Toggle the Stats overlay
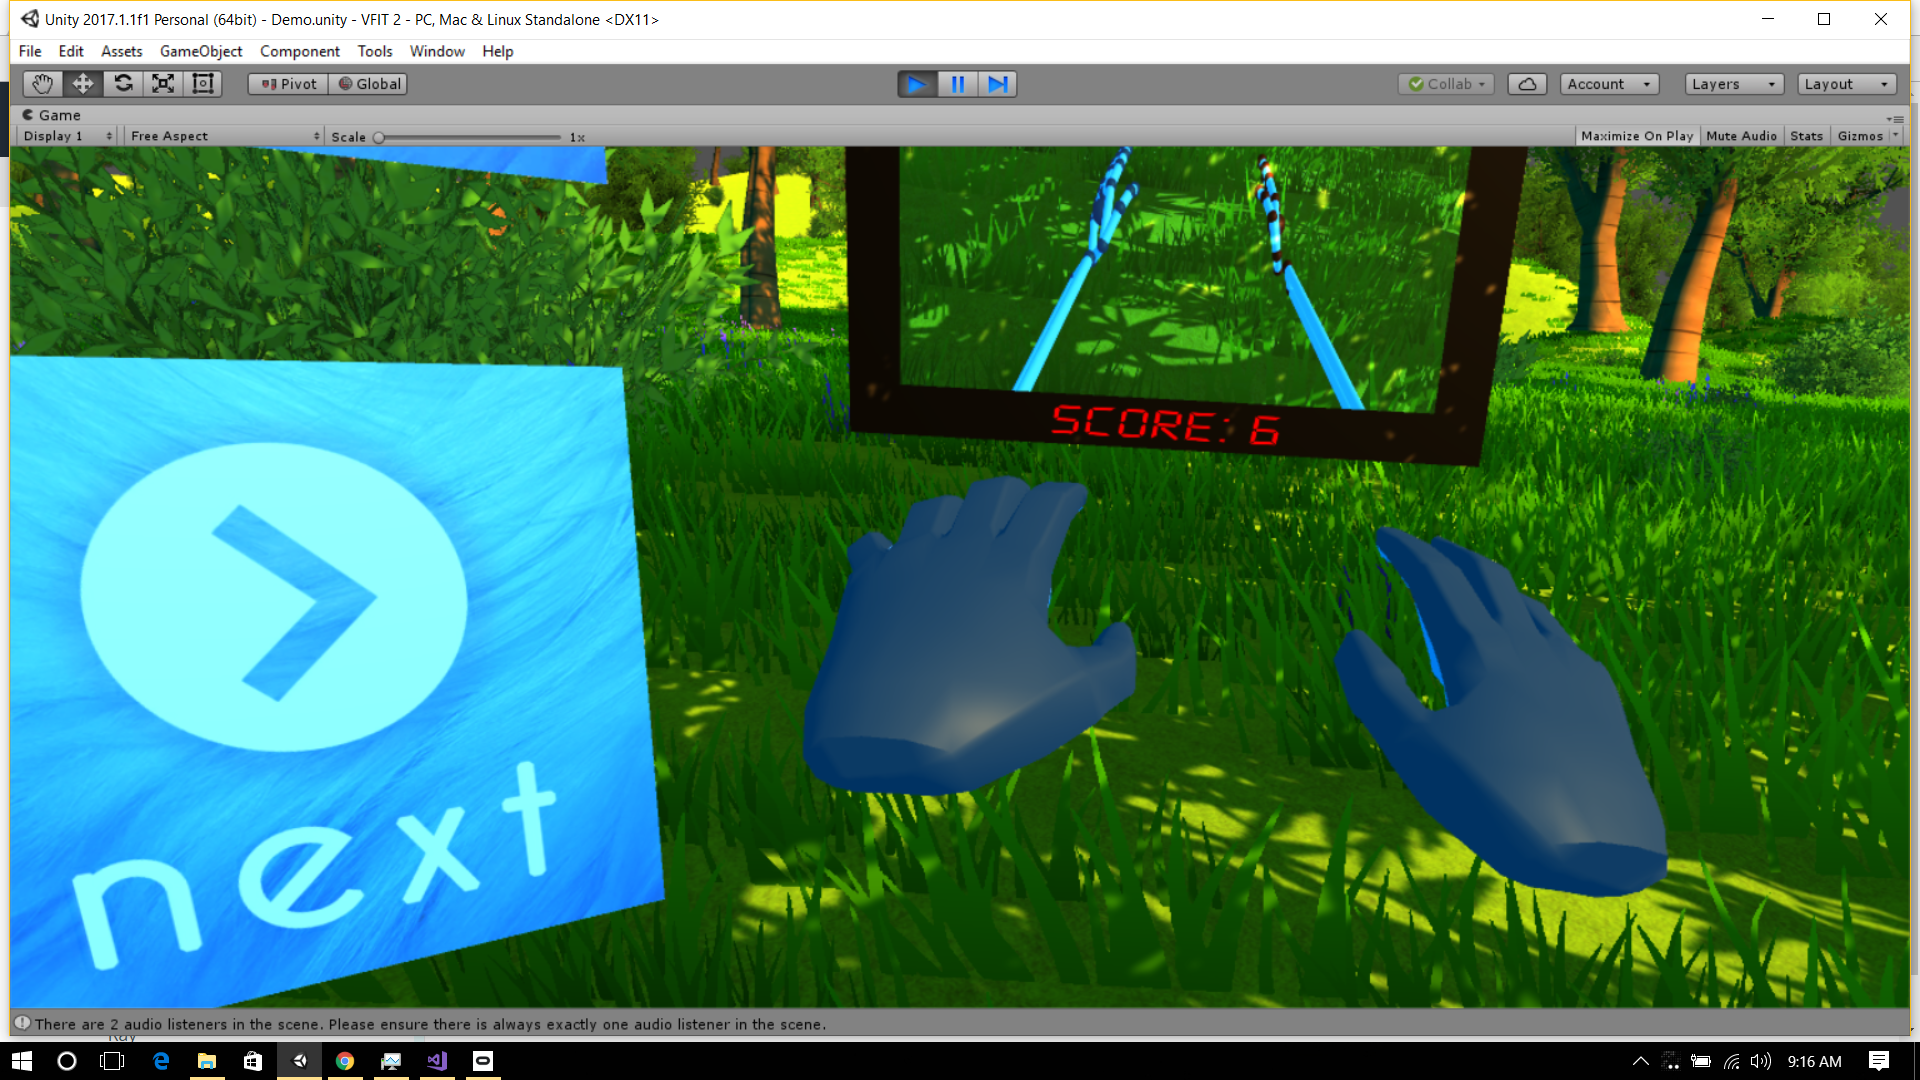 pos(1806,136)
